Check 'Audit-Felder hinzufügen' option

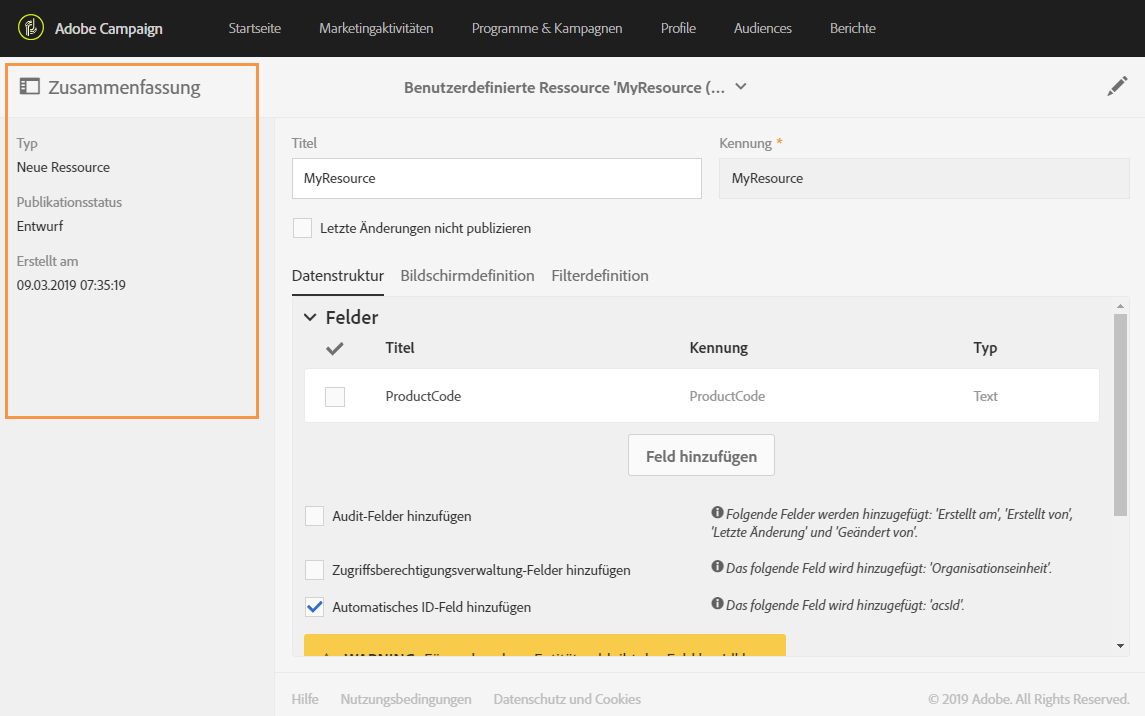tap(315, 516)
